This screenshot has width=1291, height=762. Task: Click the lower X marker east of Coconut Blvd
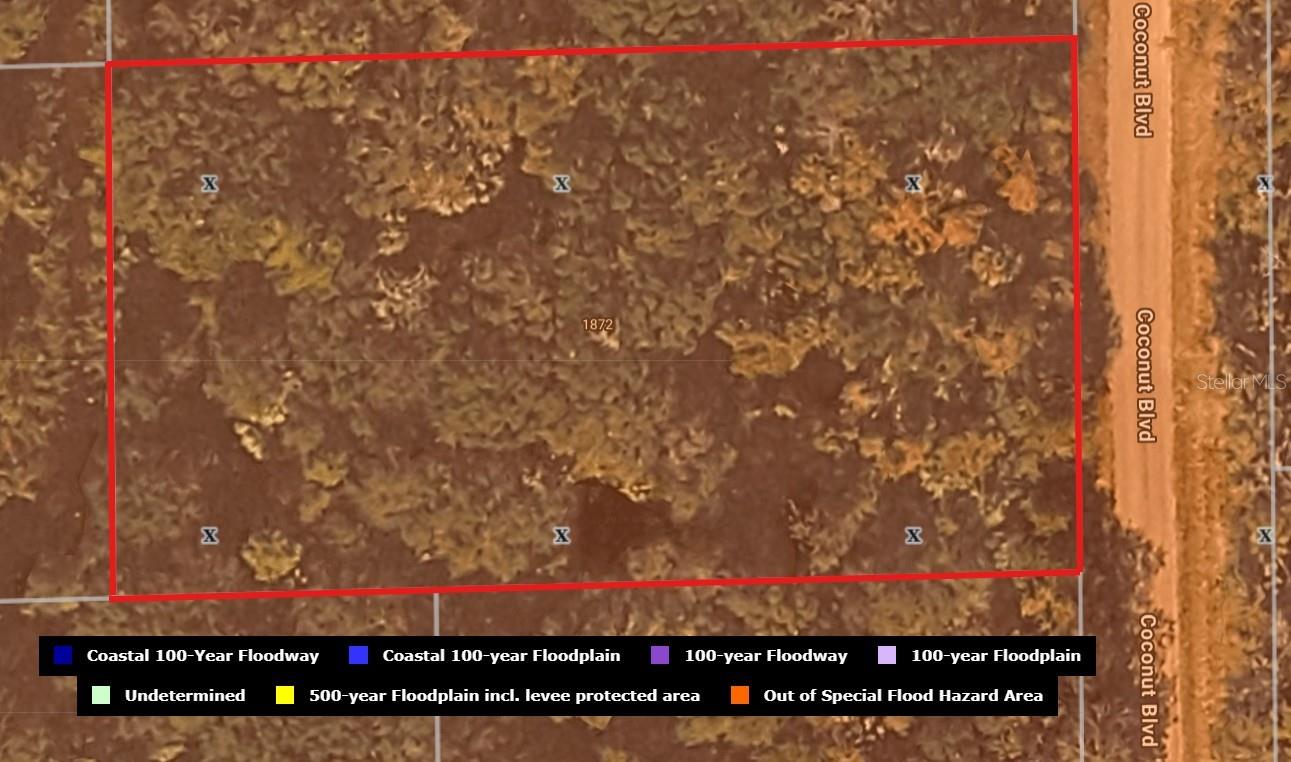[x=1265, y=536]
